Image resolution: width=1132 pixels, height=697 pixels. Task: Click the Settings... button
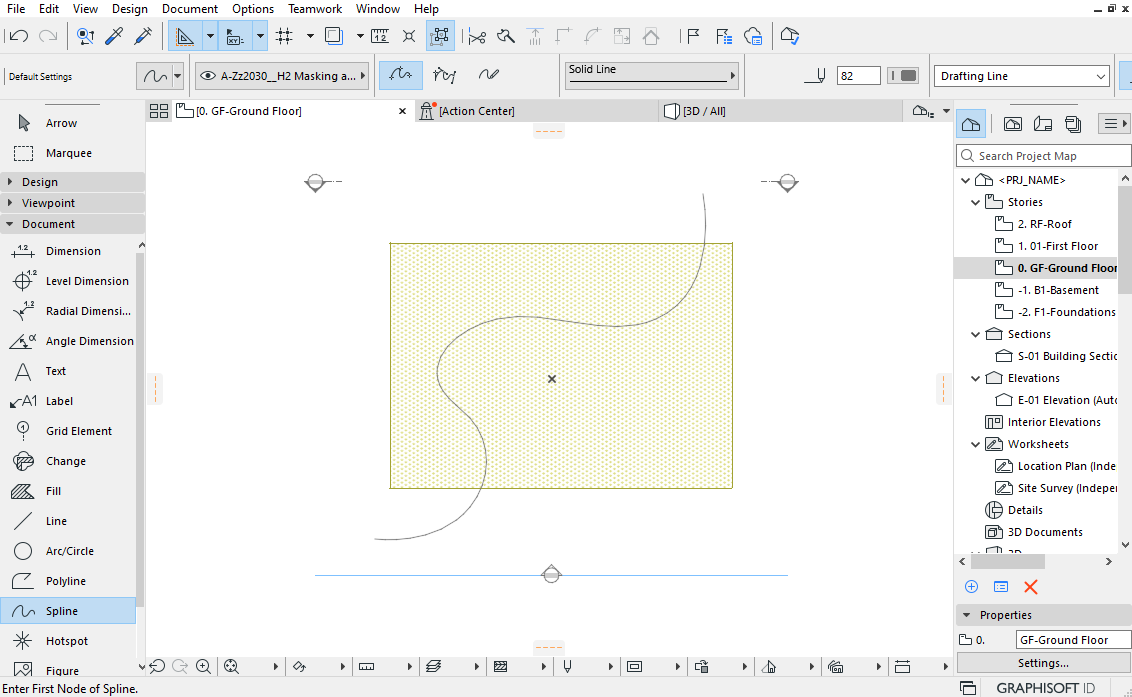[1042, 663]
